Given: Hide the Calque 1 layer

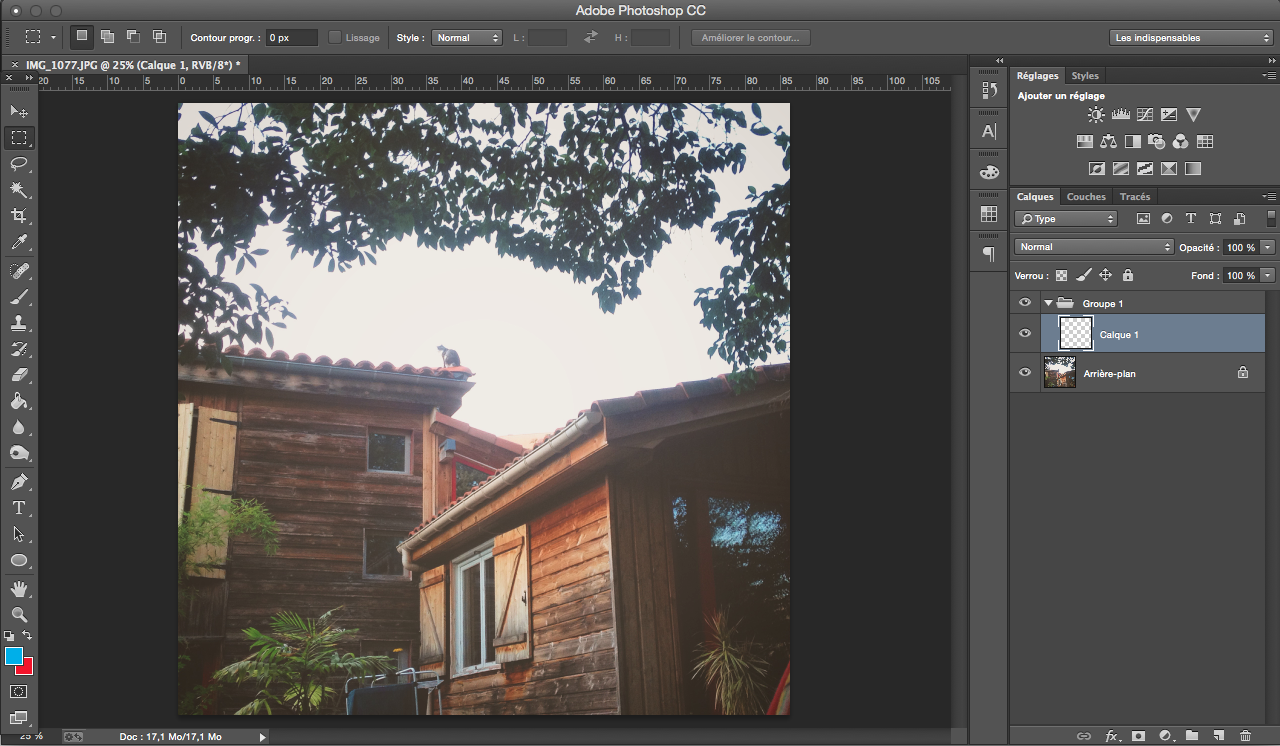Looking at the screenshot, I should pyautogui.click(x=1024, y=334).
